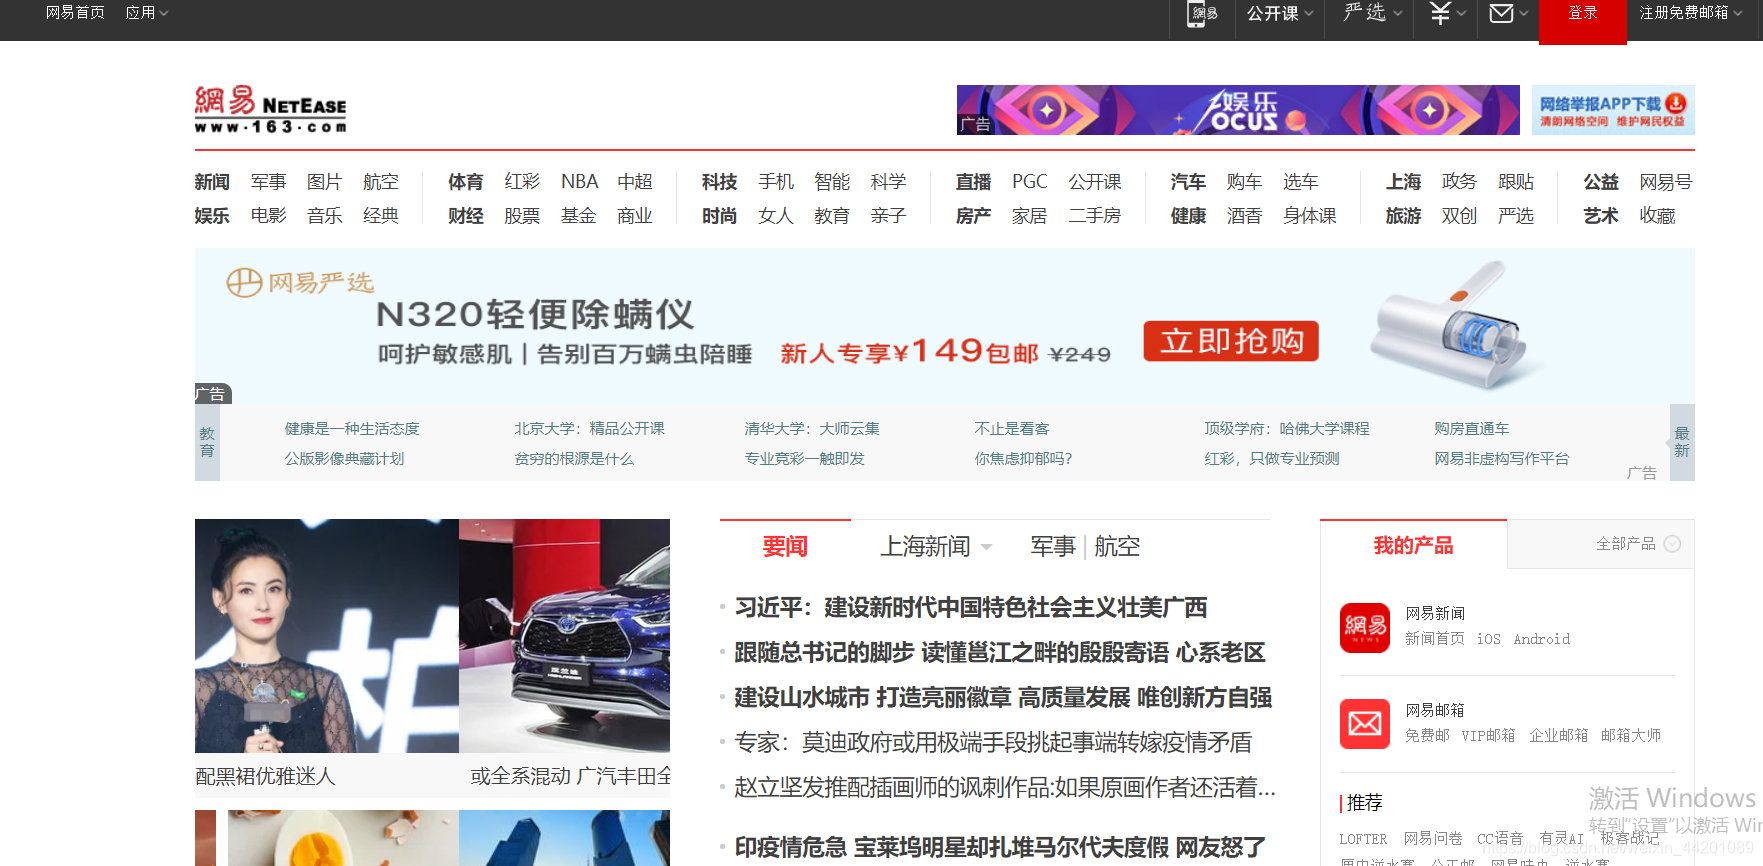Open 顶级学府：哈佛大学课程 link
The width and height of the screenshot is (1763, 866).
(x=1286, y=429)
